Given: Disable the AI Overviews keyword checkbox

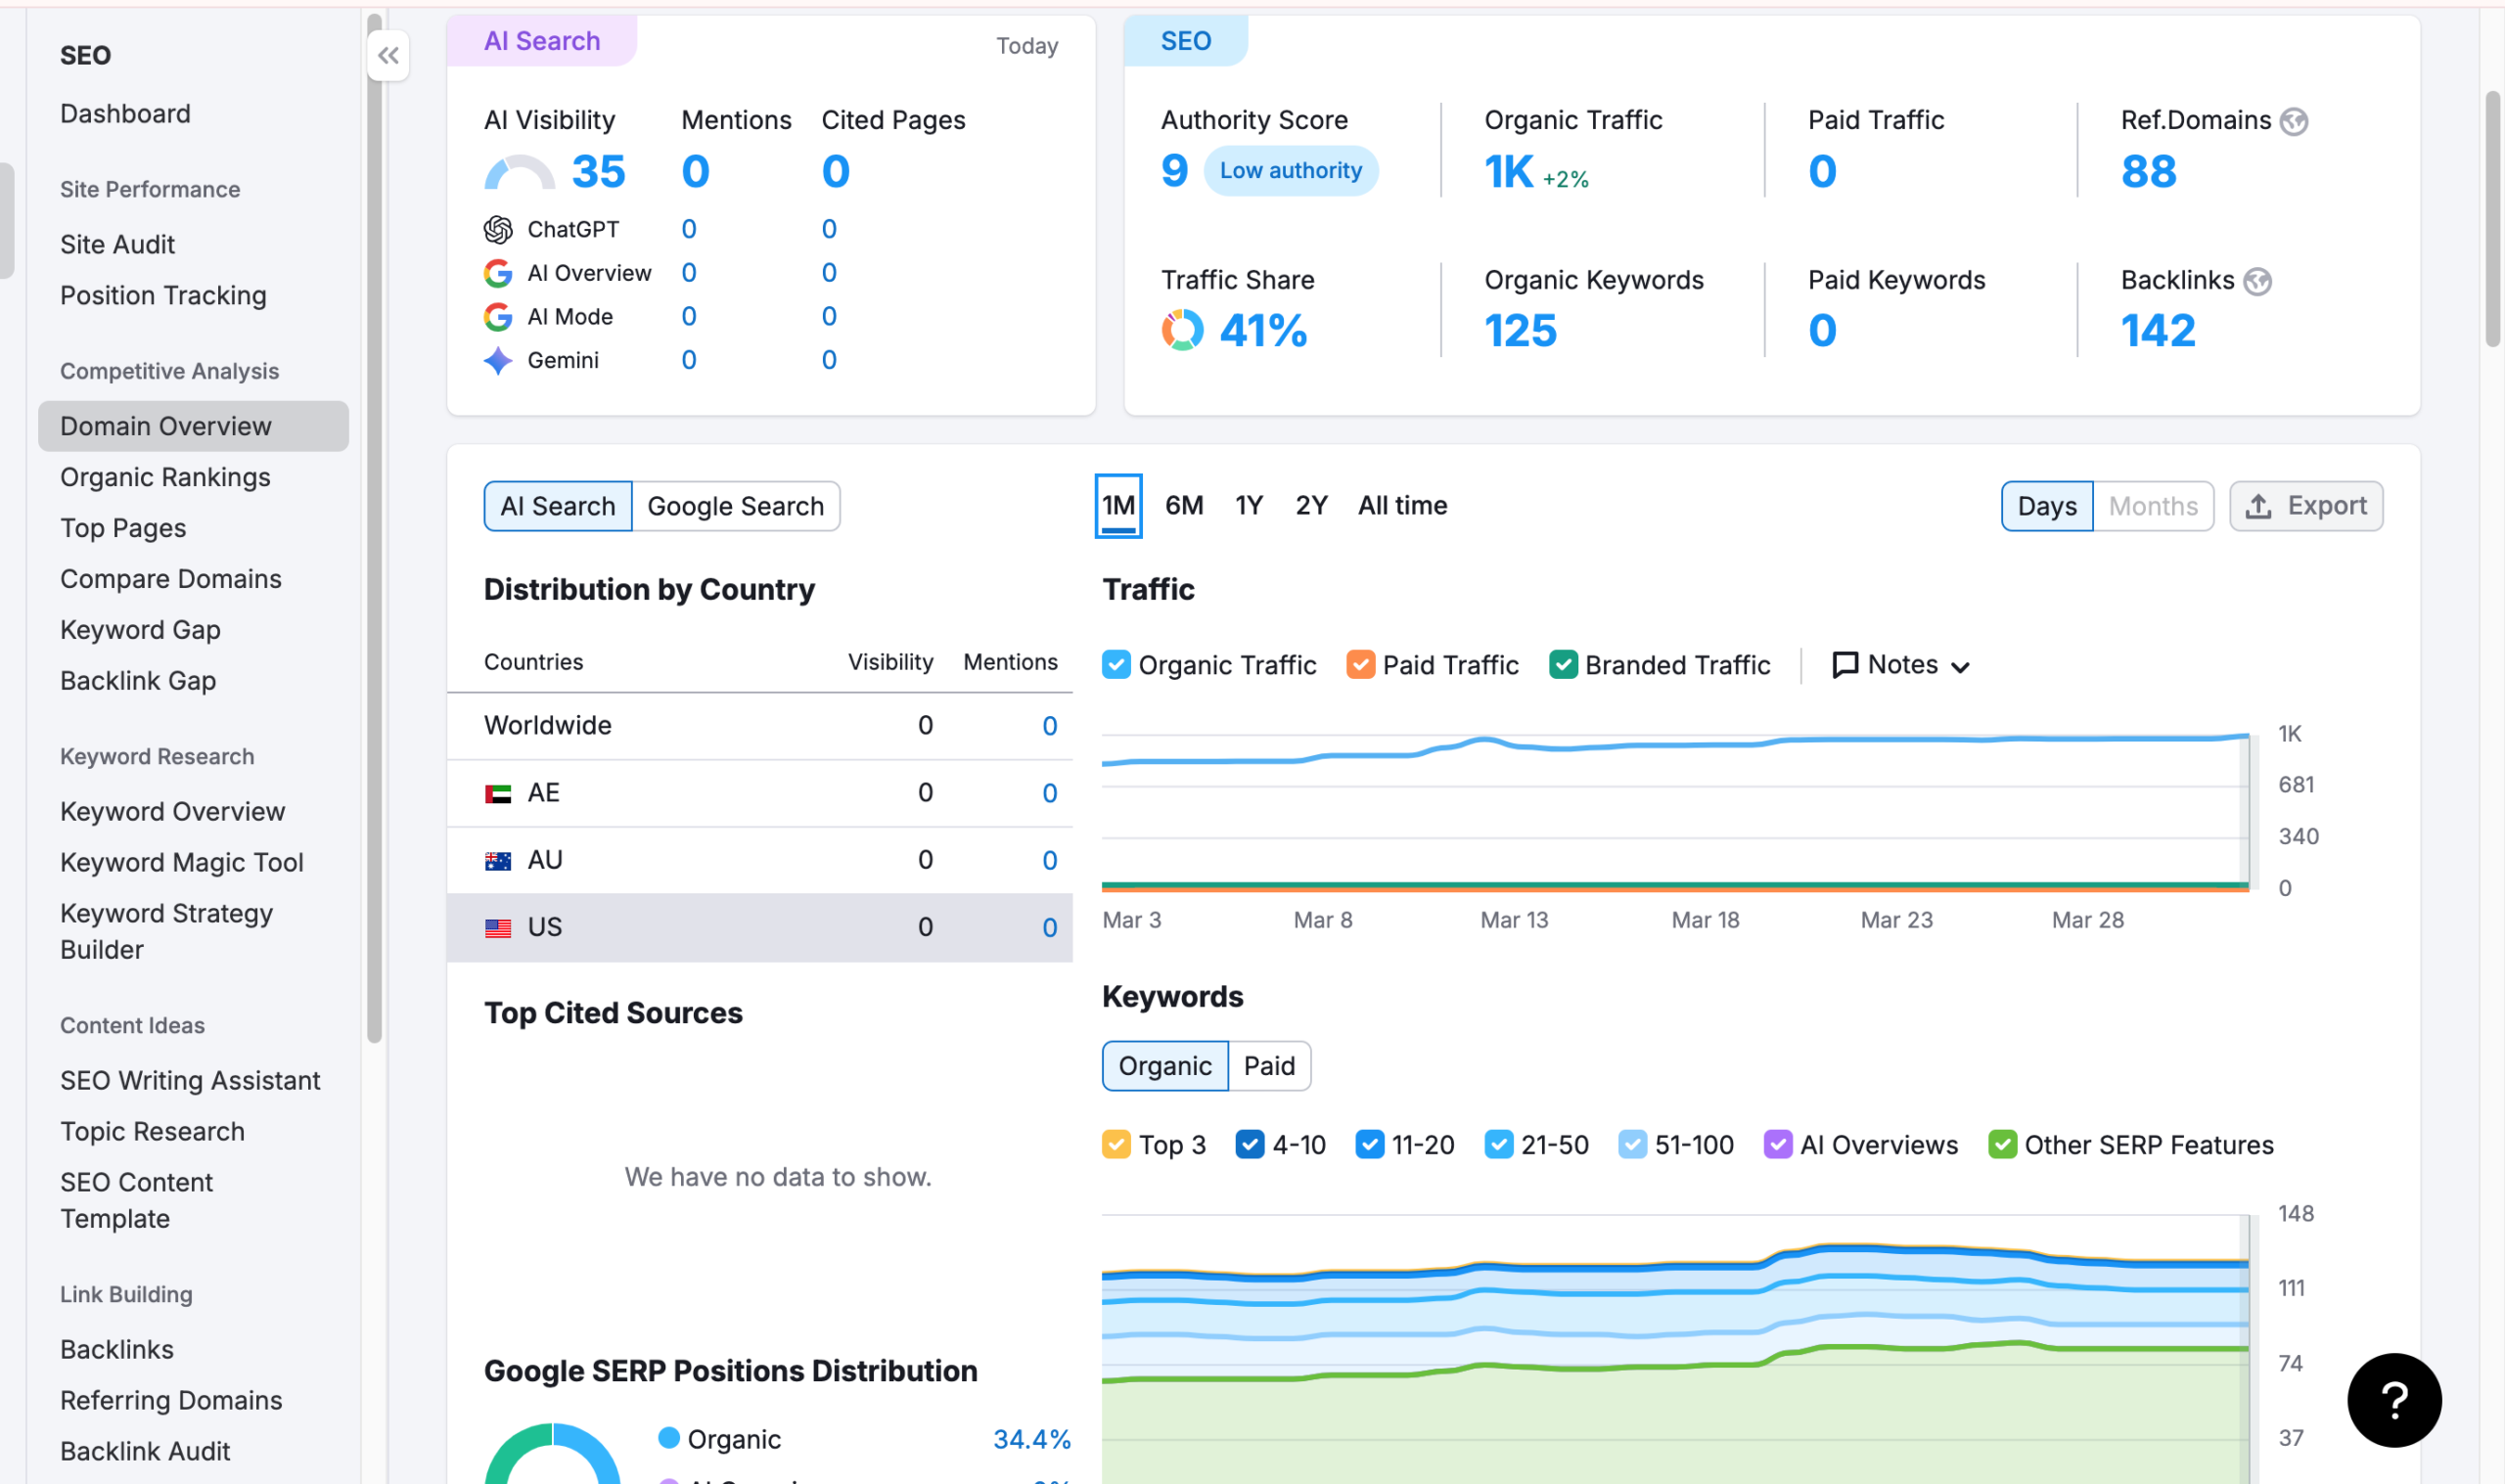Looking at the screenshot, I should (x=1777, y=1144).
